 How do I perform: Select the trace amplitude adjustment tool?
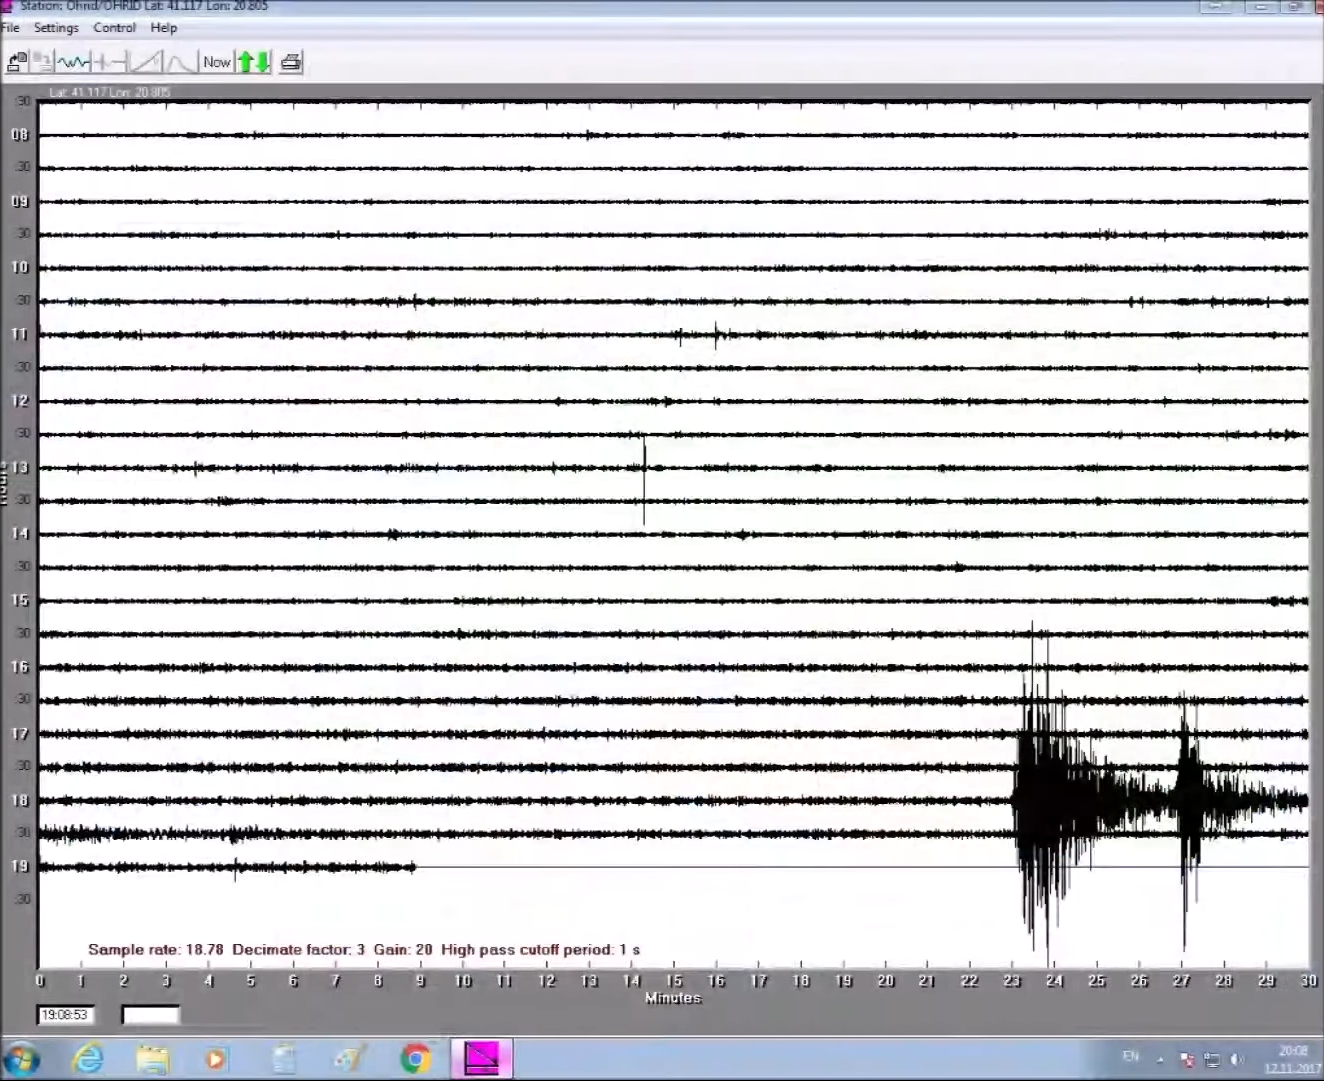(x=112, y=61)
